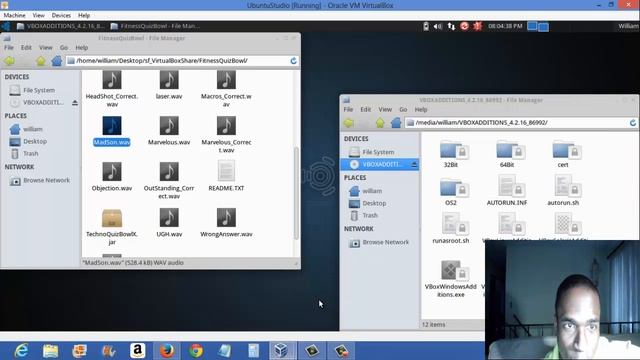Select Macros_Correct.wav file icon

[226, 80]
